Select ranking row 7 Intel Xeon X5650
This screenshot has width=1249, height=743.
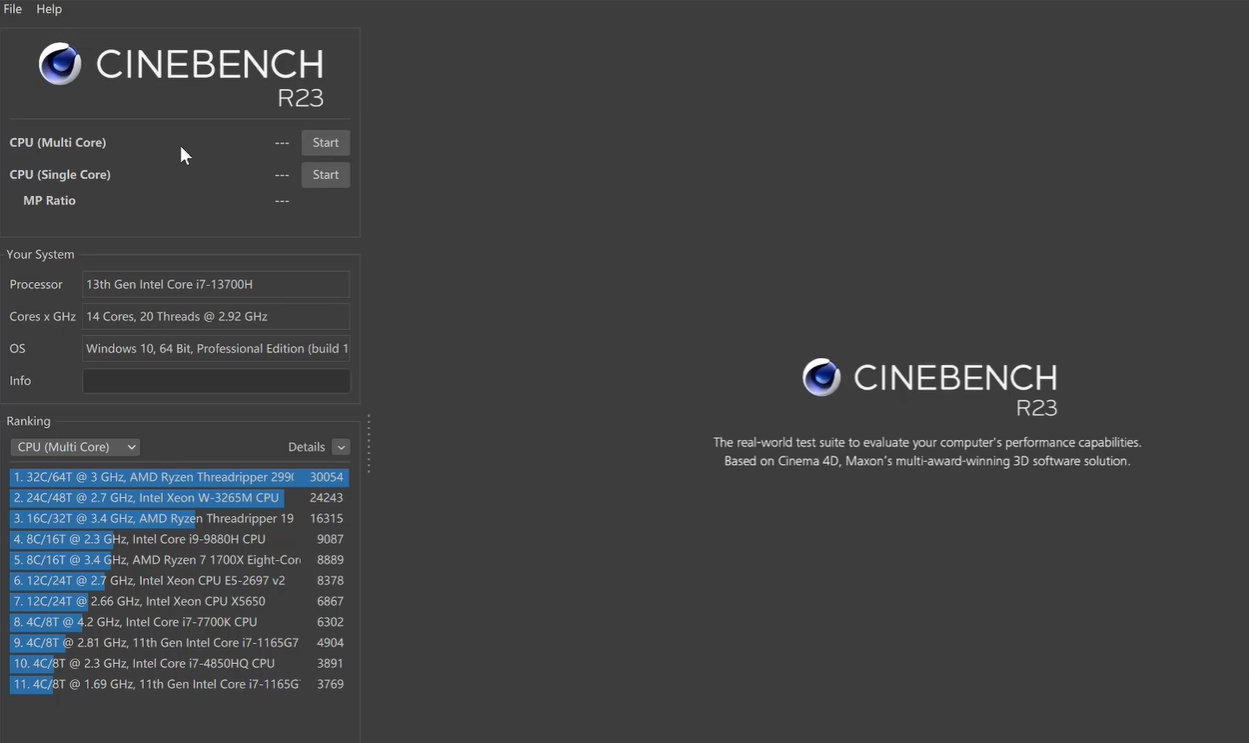(x=179, y=601)
